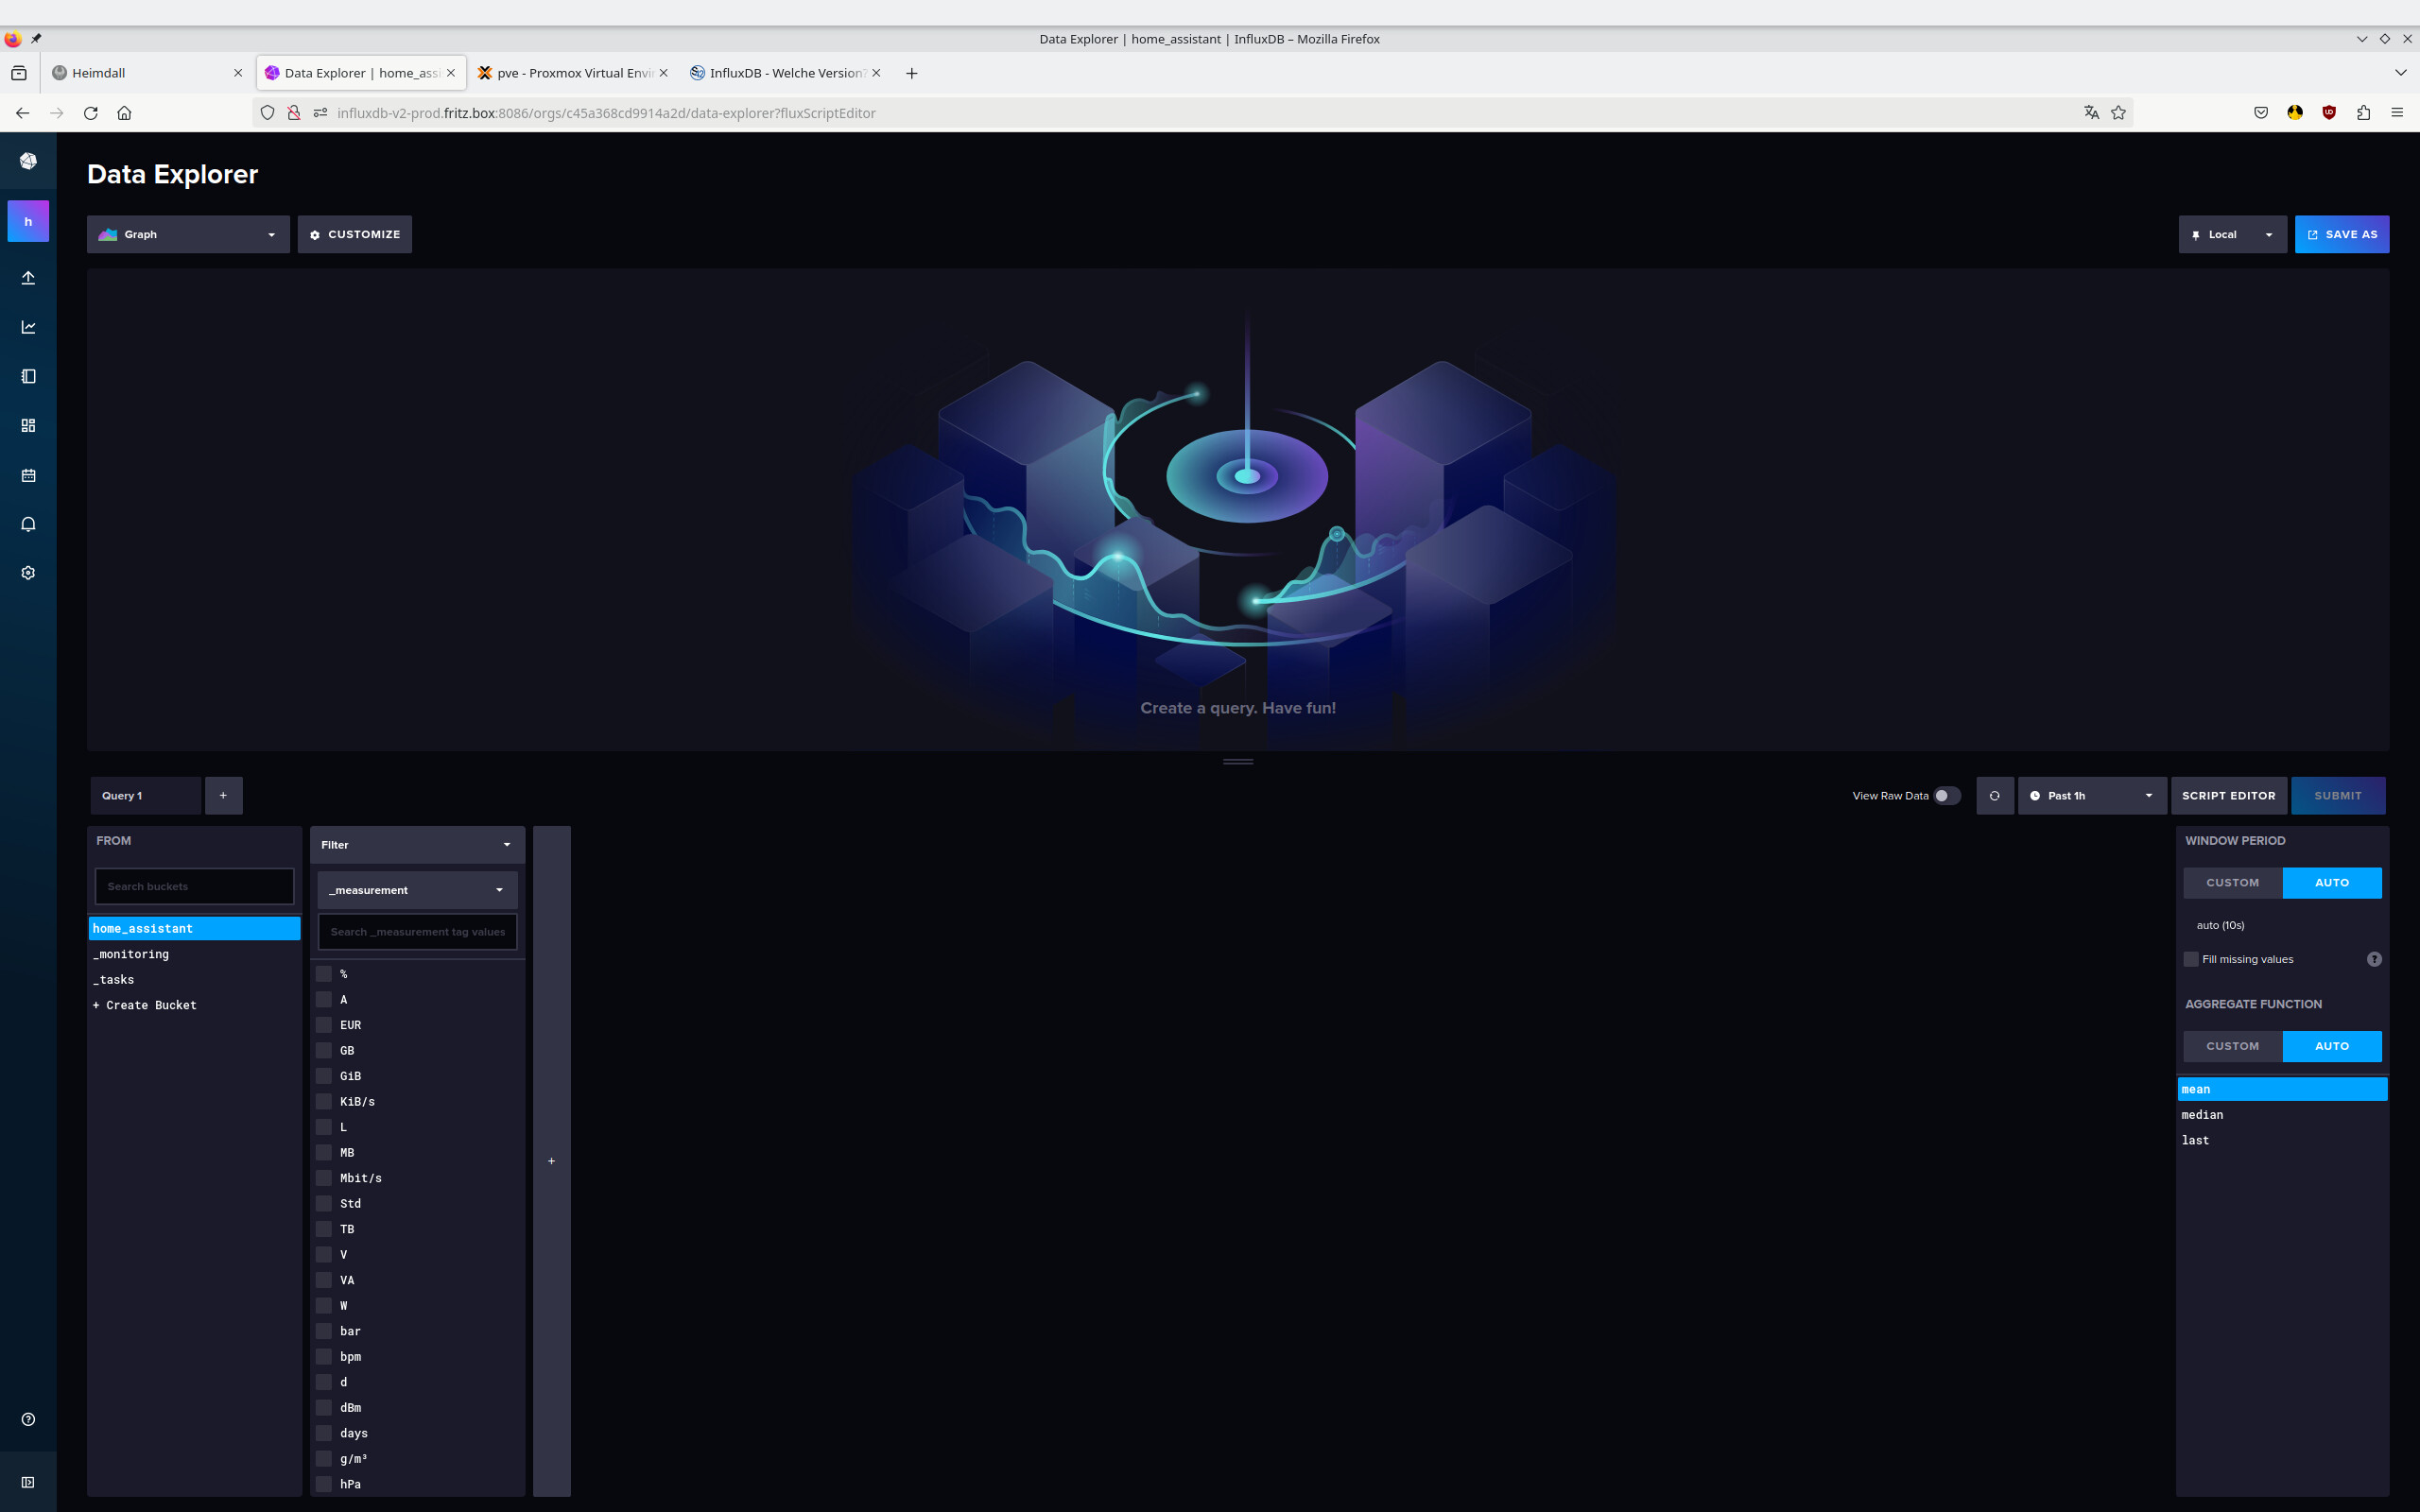The image size is (2420, 1512).
Task: Open the Past 1h time range dropdown
Action: pos(2092,796)
